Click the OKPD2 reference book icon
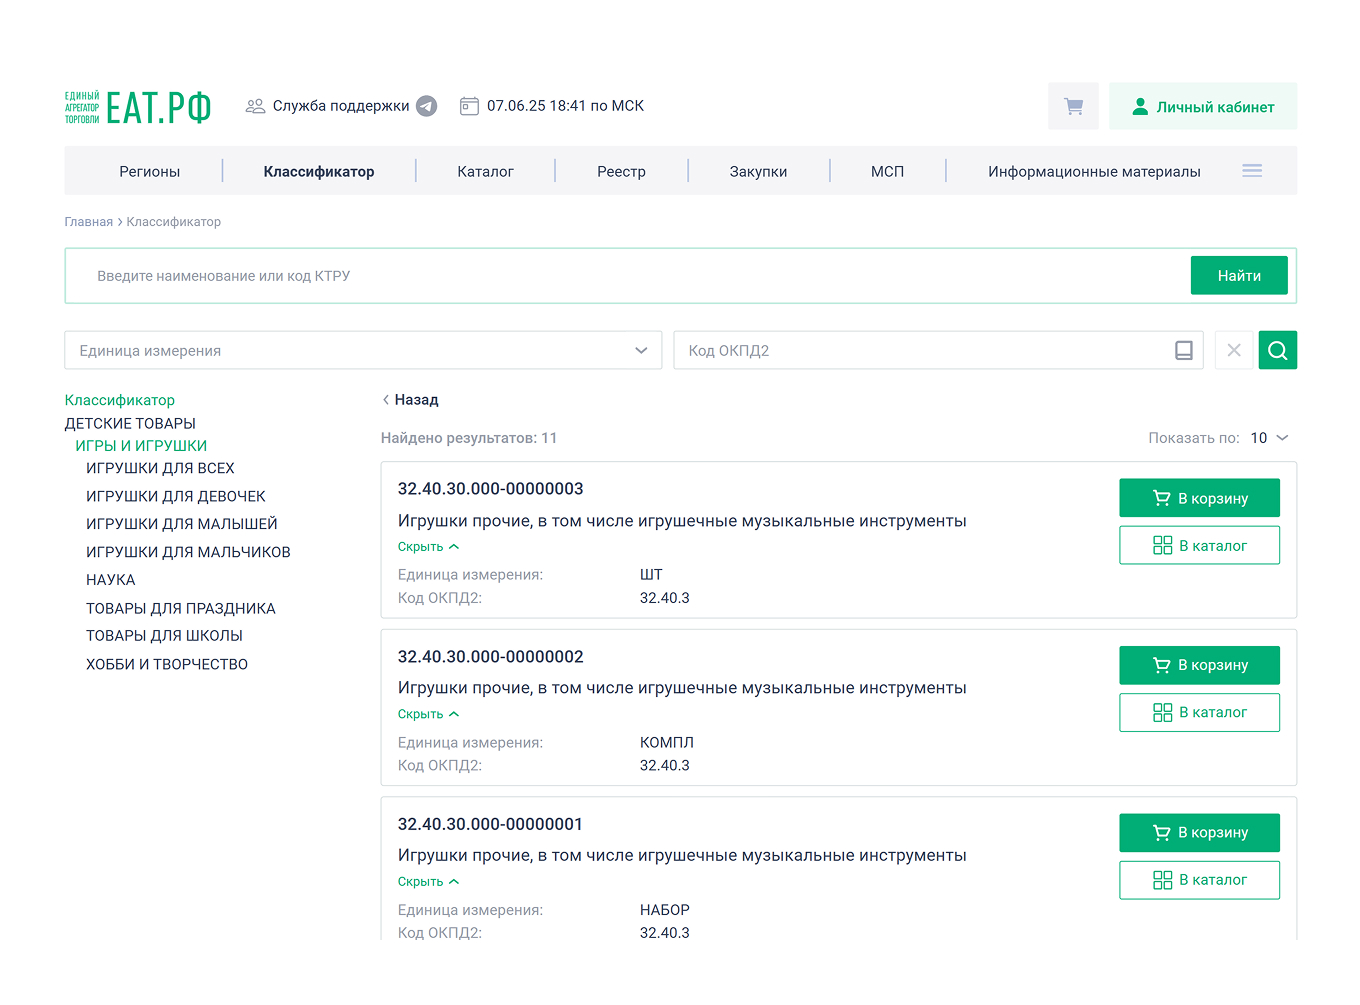The image size is (1360, 1005). pos(1183,350)
